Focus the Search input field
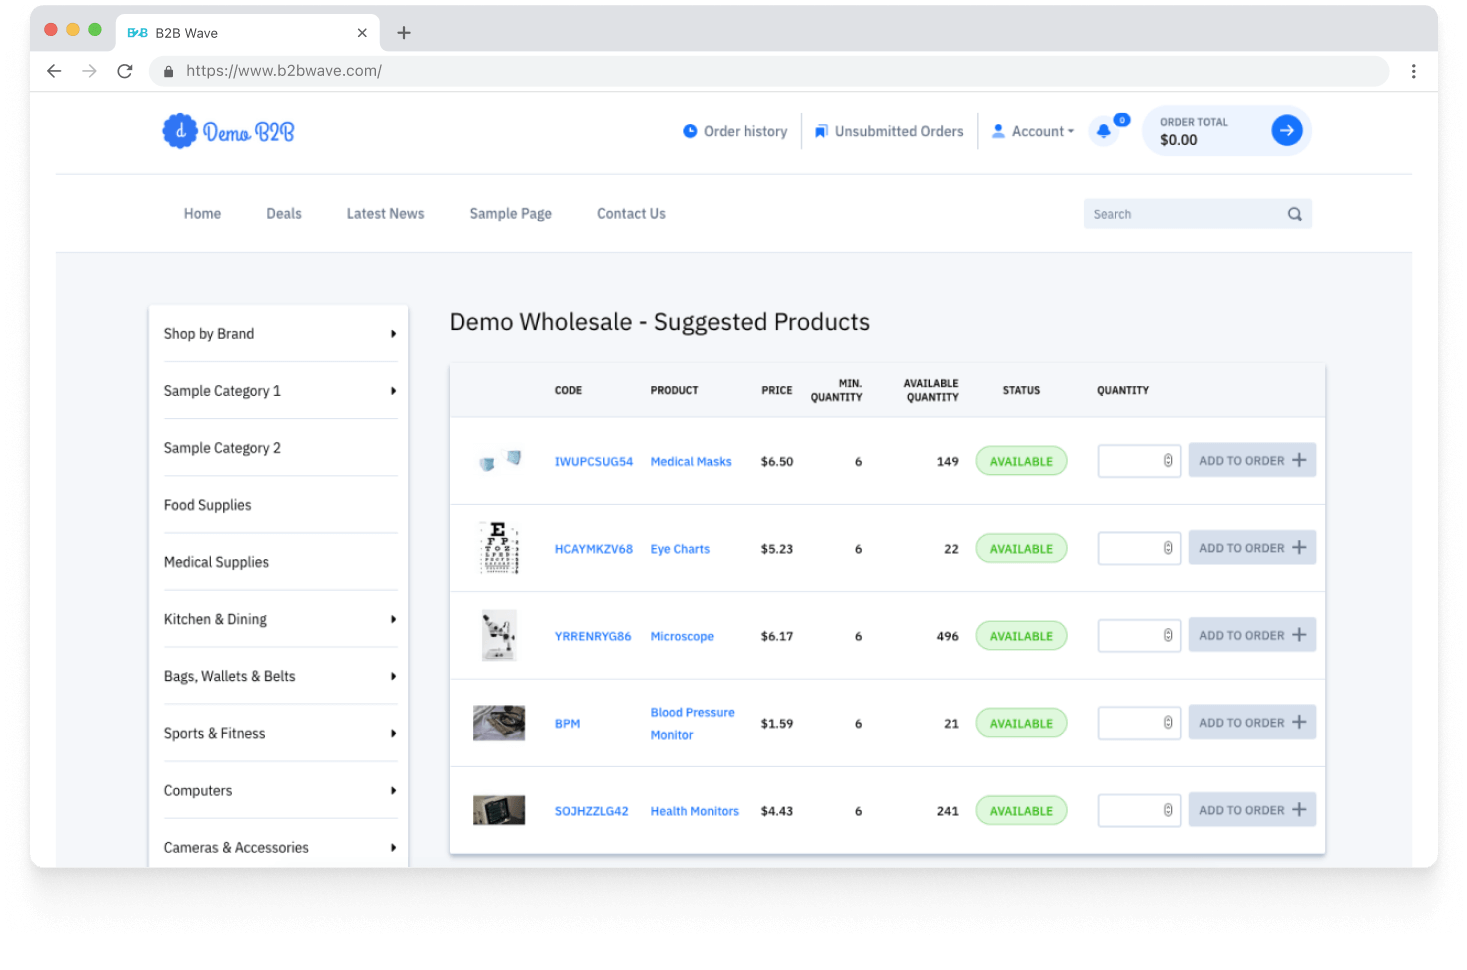This screenshot has width=1467, height=970. (1183, 214)
